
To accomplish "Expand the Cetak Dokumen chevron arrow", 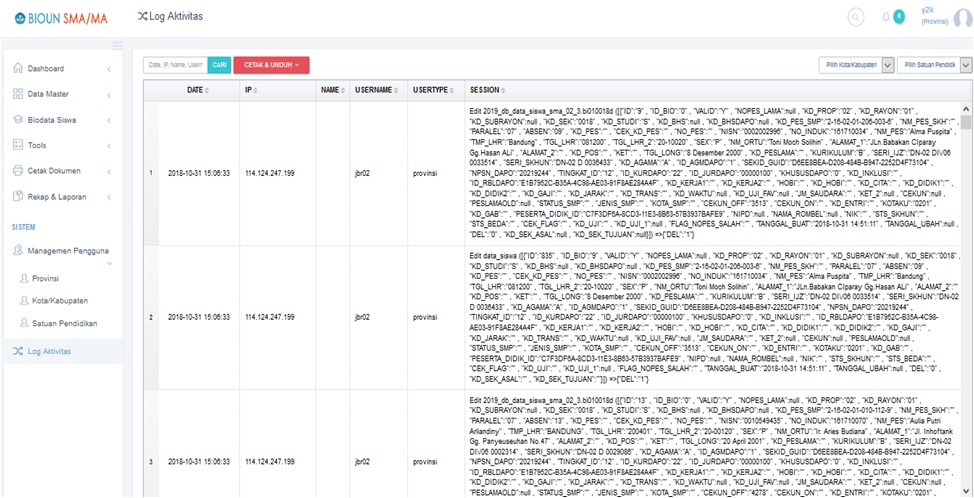I will [109, 171].
